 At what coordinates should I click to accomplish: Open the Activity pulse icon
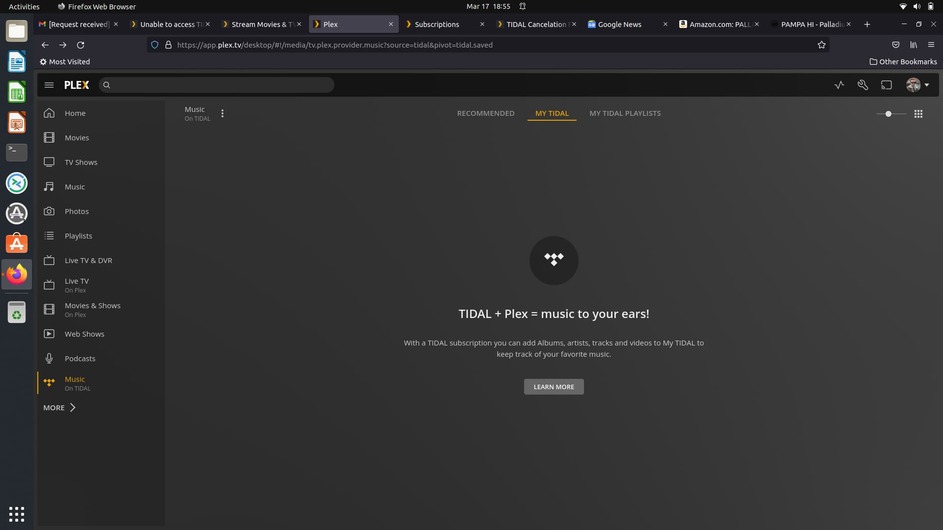[839, 85]
